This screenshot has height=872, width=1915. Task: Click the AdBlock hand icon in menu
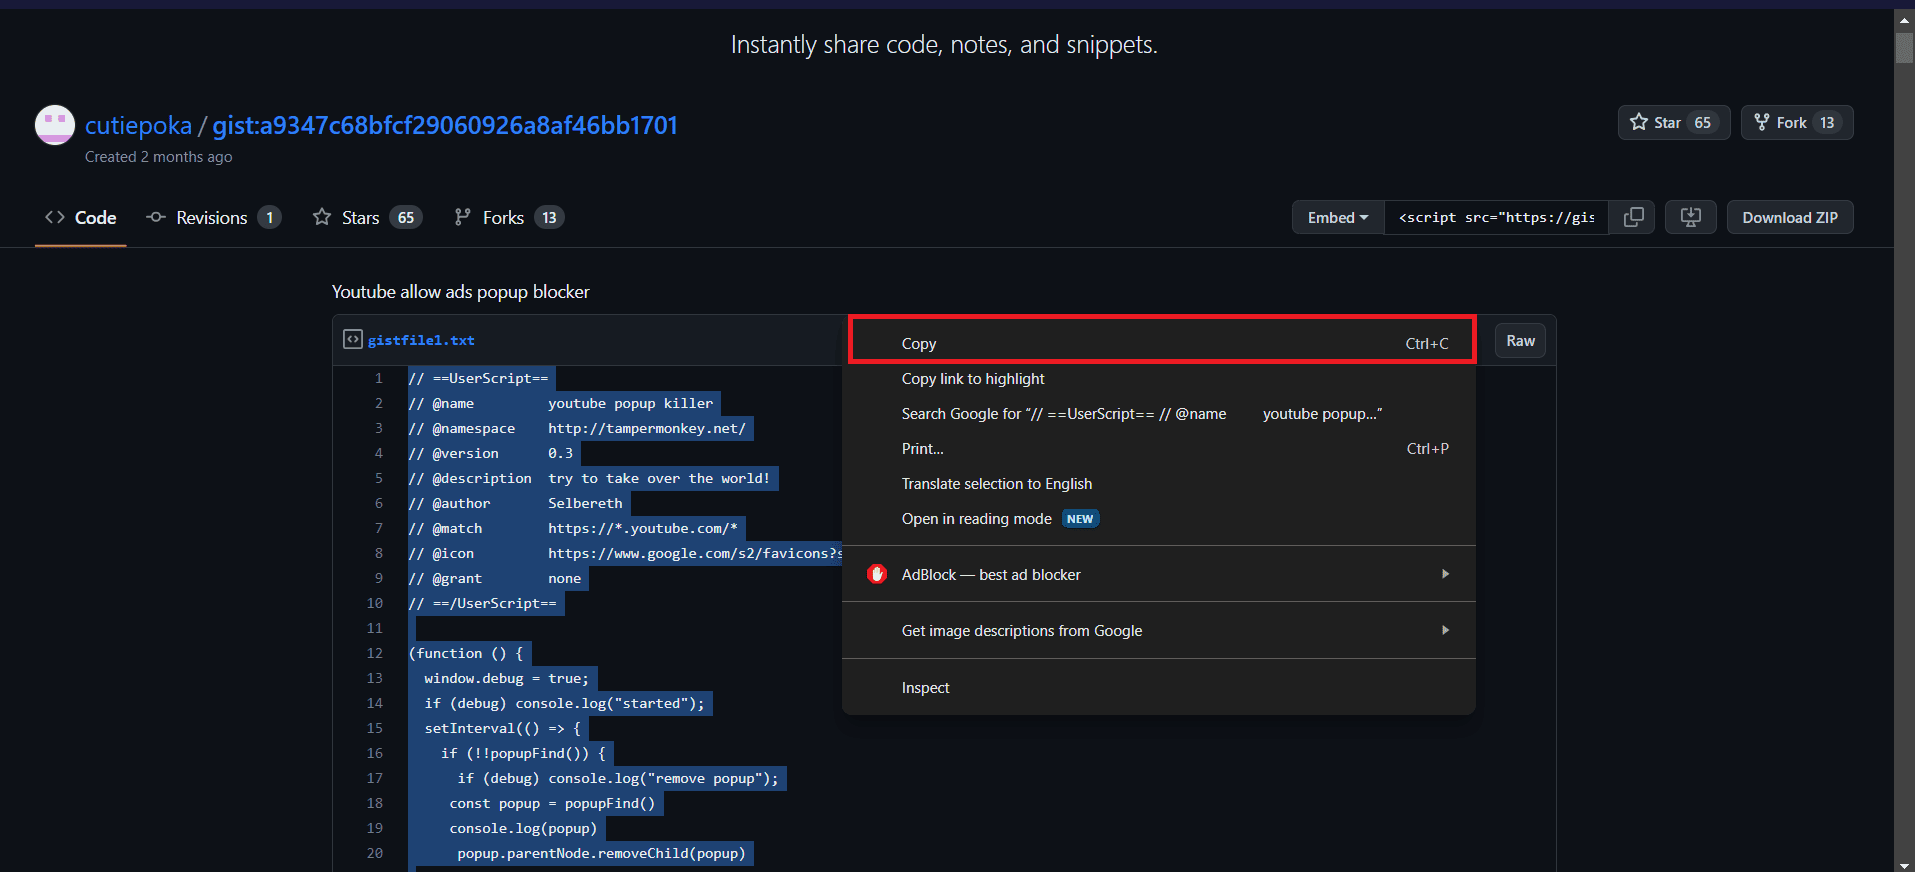(x=877, y=574)
